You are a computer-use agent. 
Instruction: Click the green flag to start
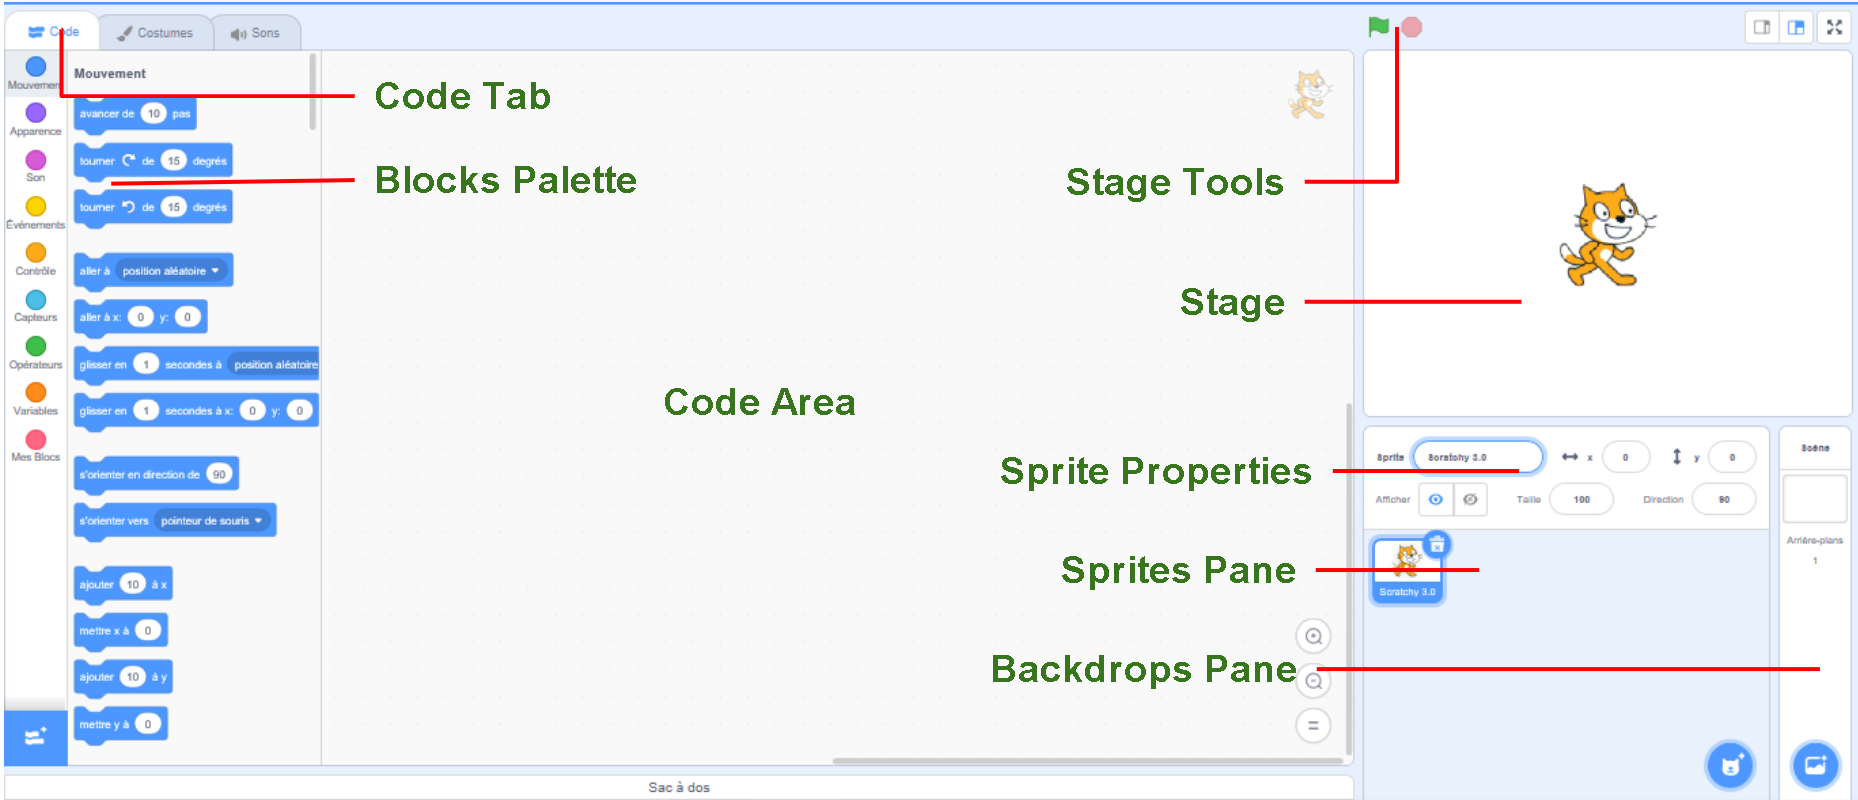pos(1378,27)
